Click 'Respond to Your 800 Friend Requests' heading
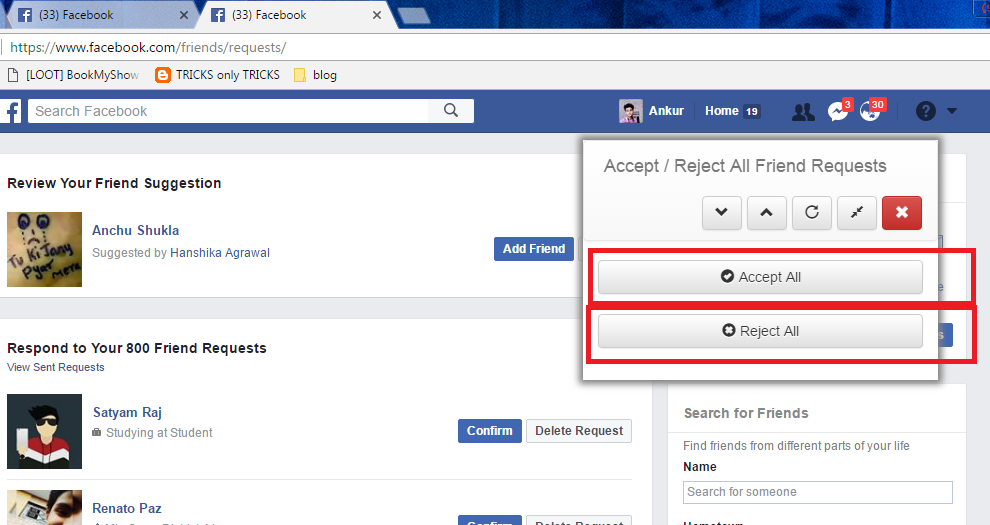 (x=137, y=348)
